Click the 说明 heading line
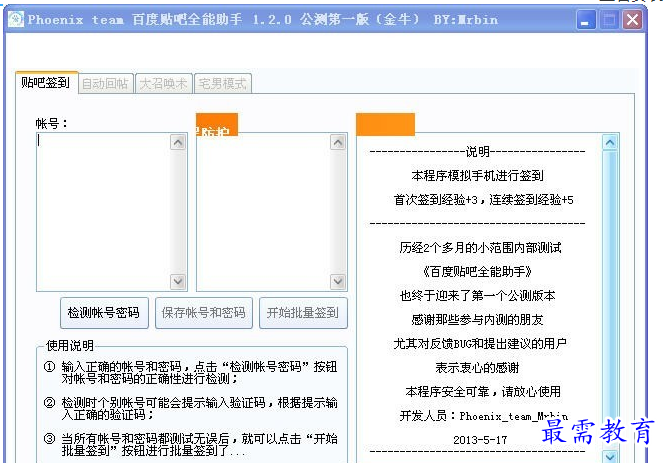This screenshot has height=463, width=663. tap(477, 151)
